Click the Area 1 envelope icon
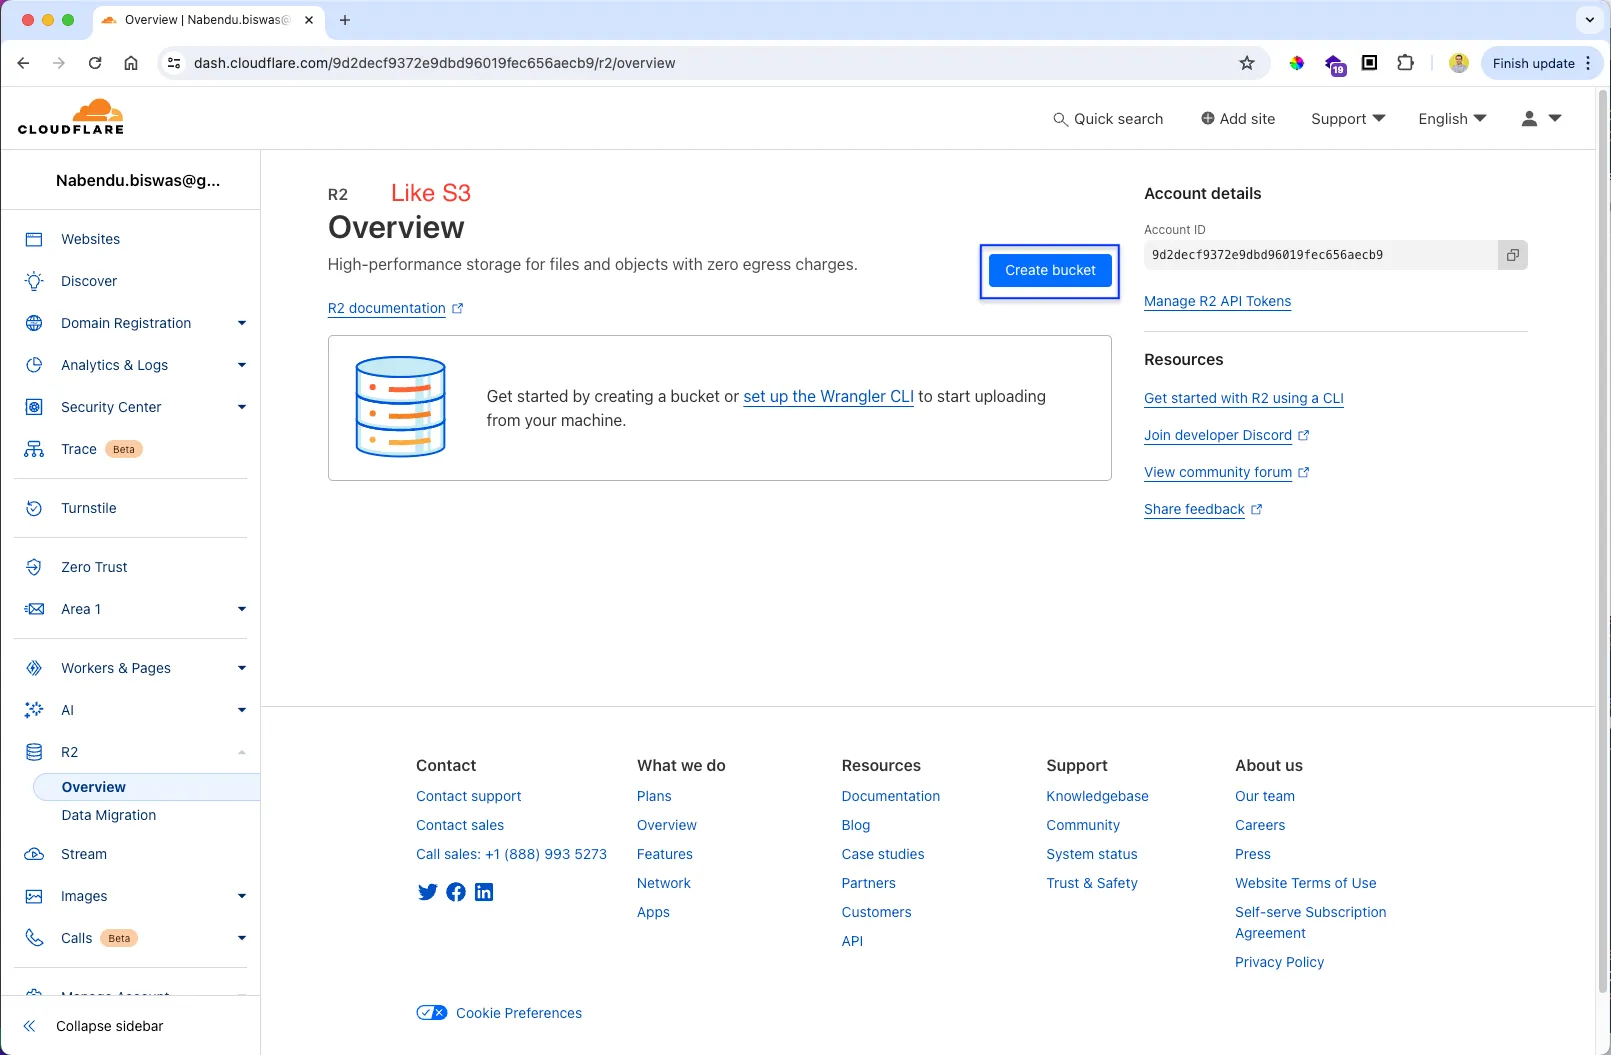 (x=34, y=609)
